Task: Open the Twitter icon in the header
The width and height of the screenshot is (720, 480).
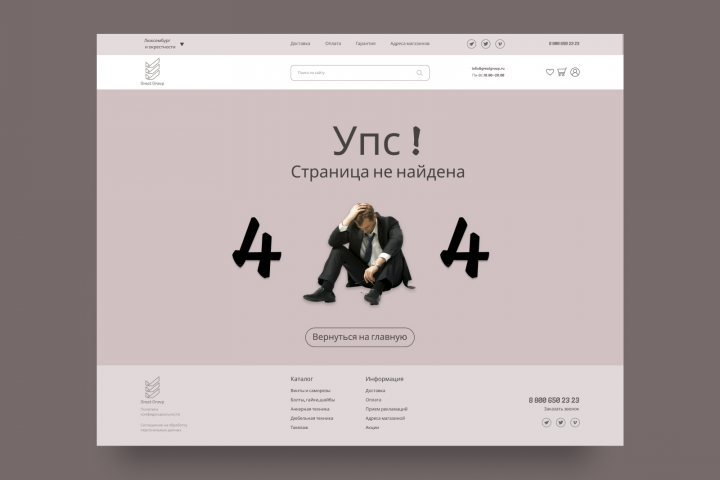Action: (485, 44)
